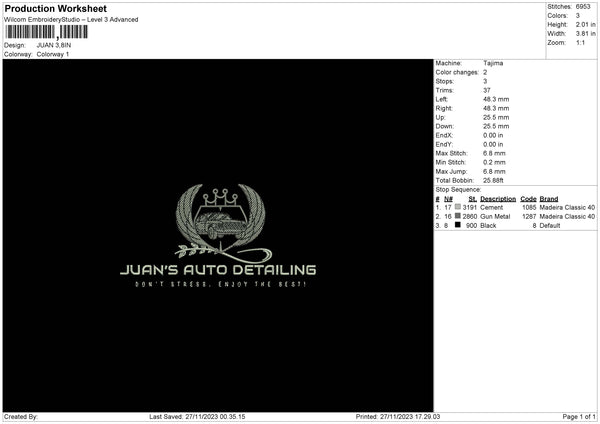Click the Stitches count 6953
This screenshot has height=424, width=600.
[583, 7]
